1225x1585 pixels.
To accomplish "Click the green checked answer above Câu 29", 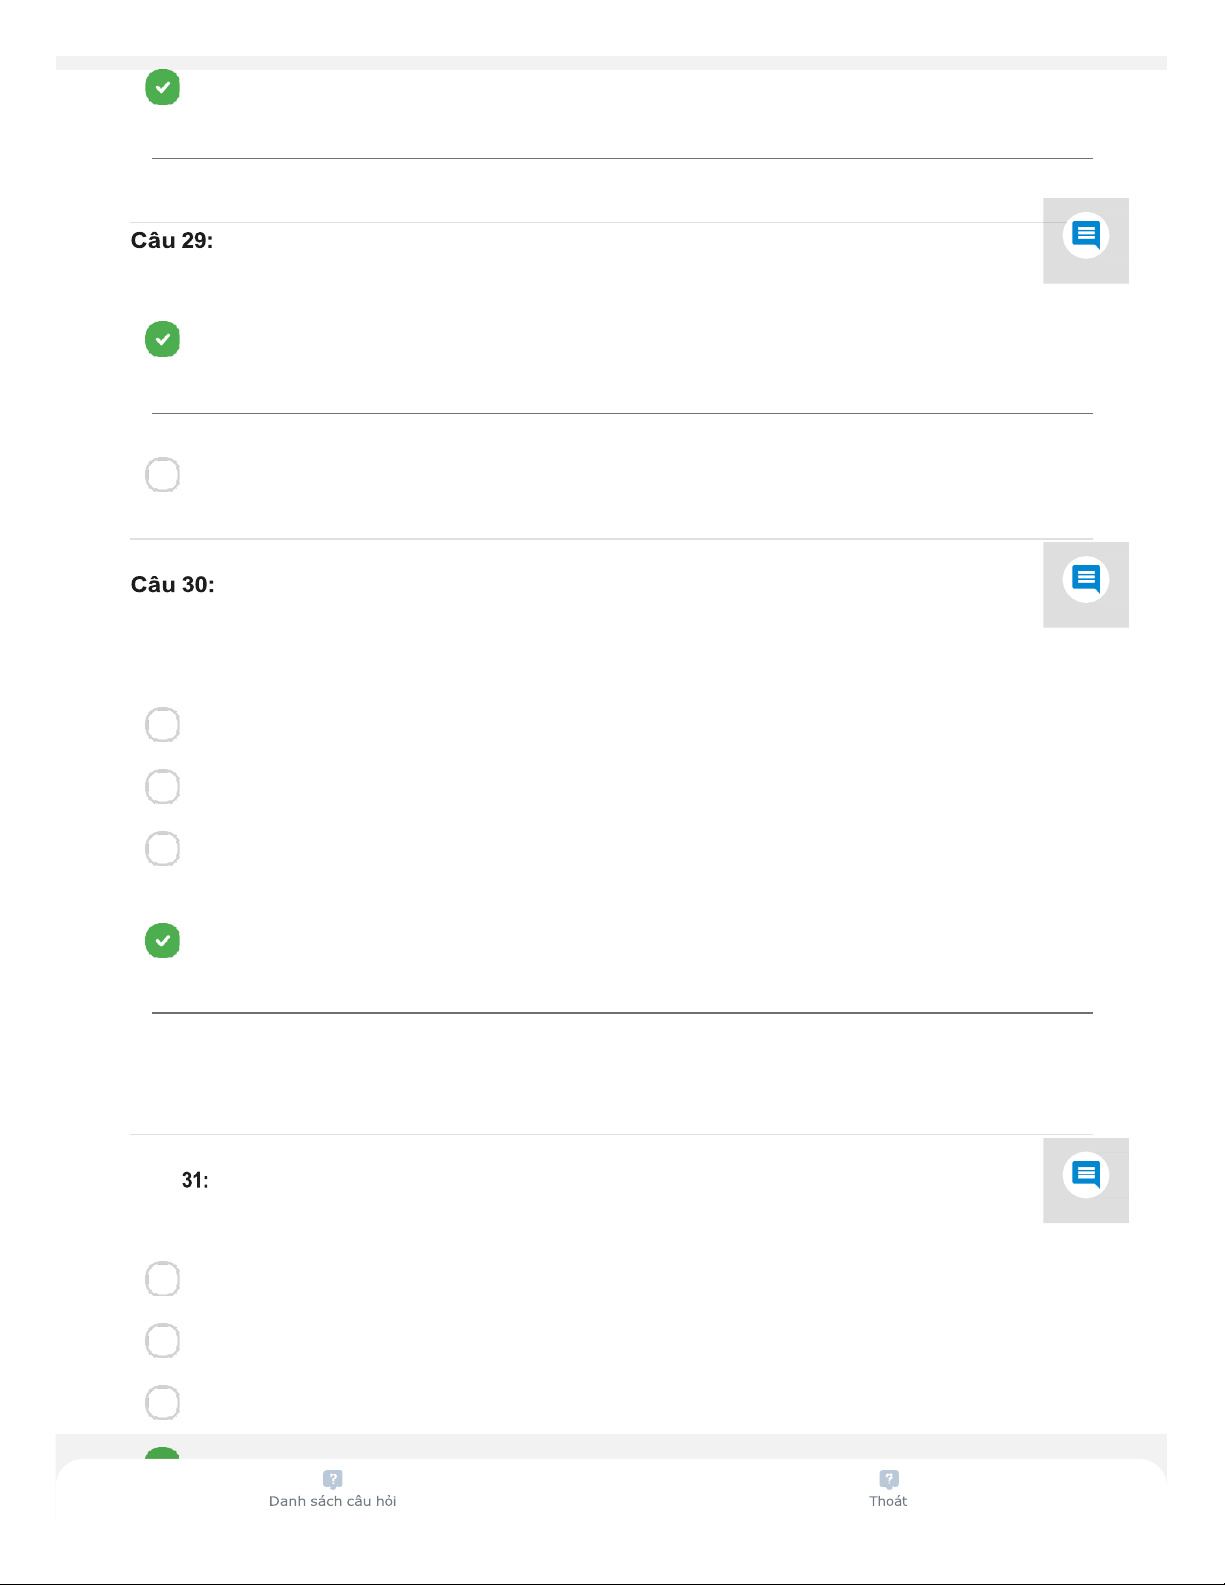I will pos(162,88).
